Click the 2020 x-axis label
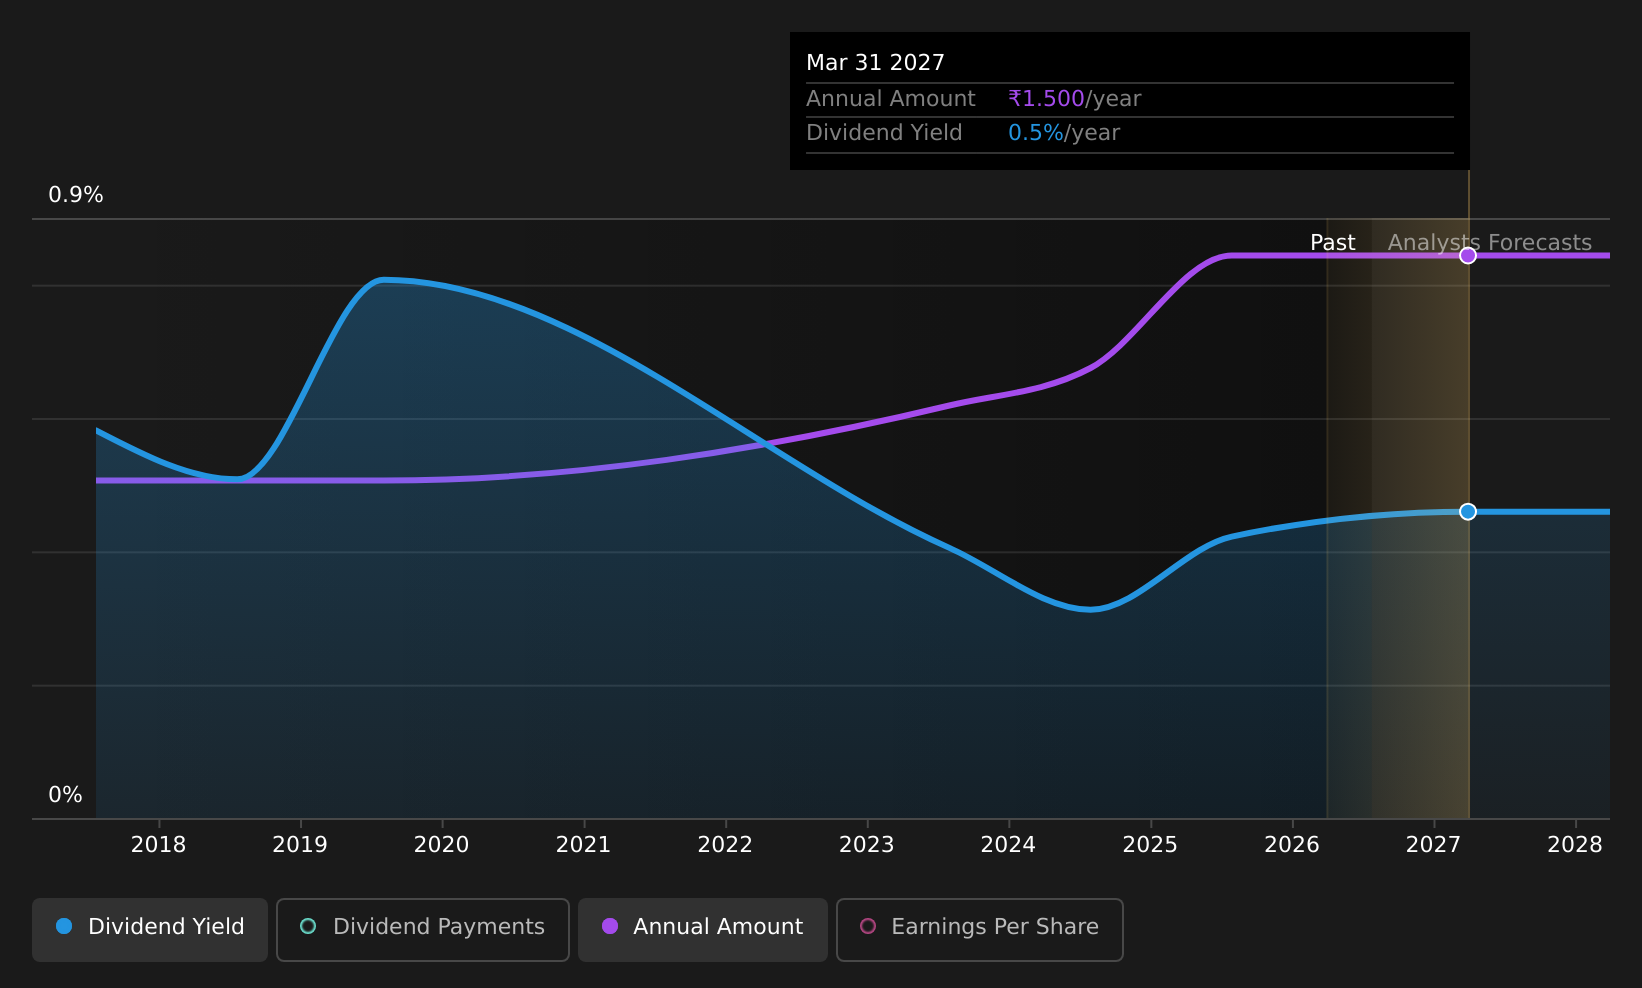Viewport: 1642px width, 988px height. 442,845
